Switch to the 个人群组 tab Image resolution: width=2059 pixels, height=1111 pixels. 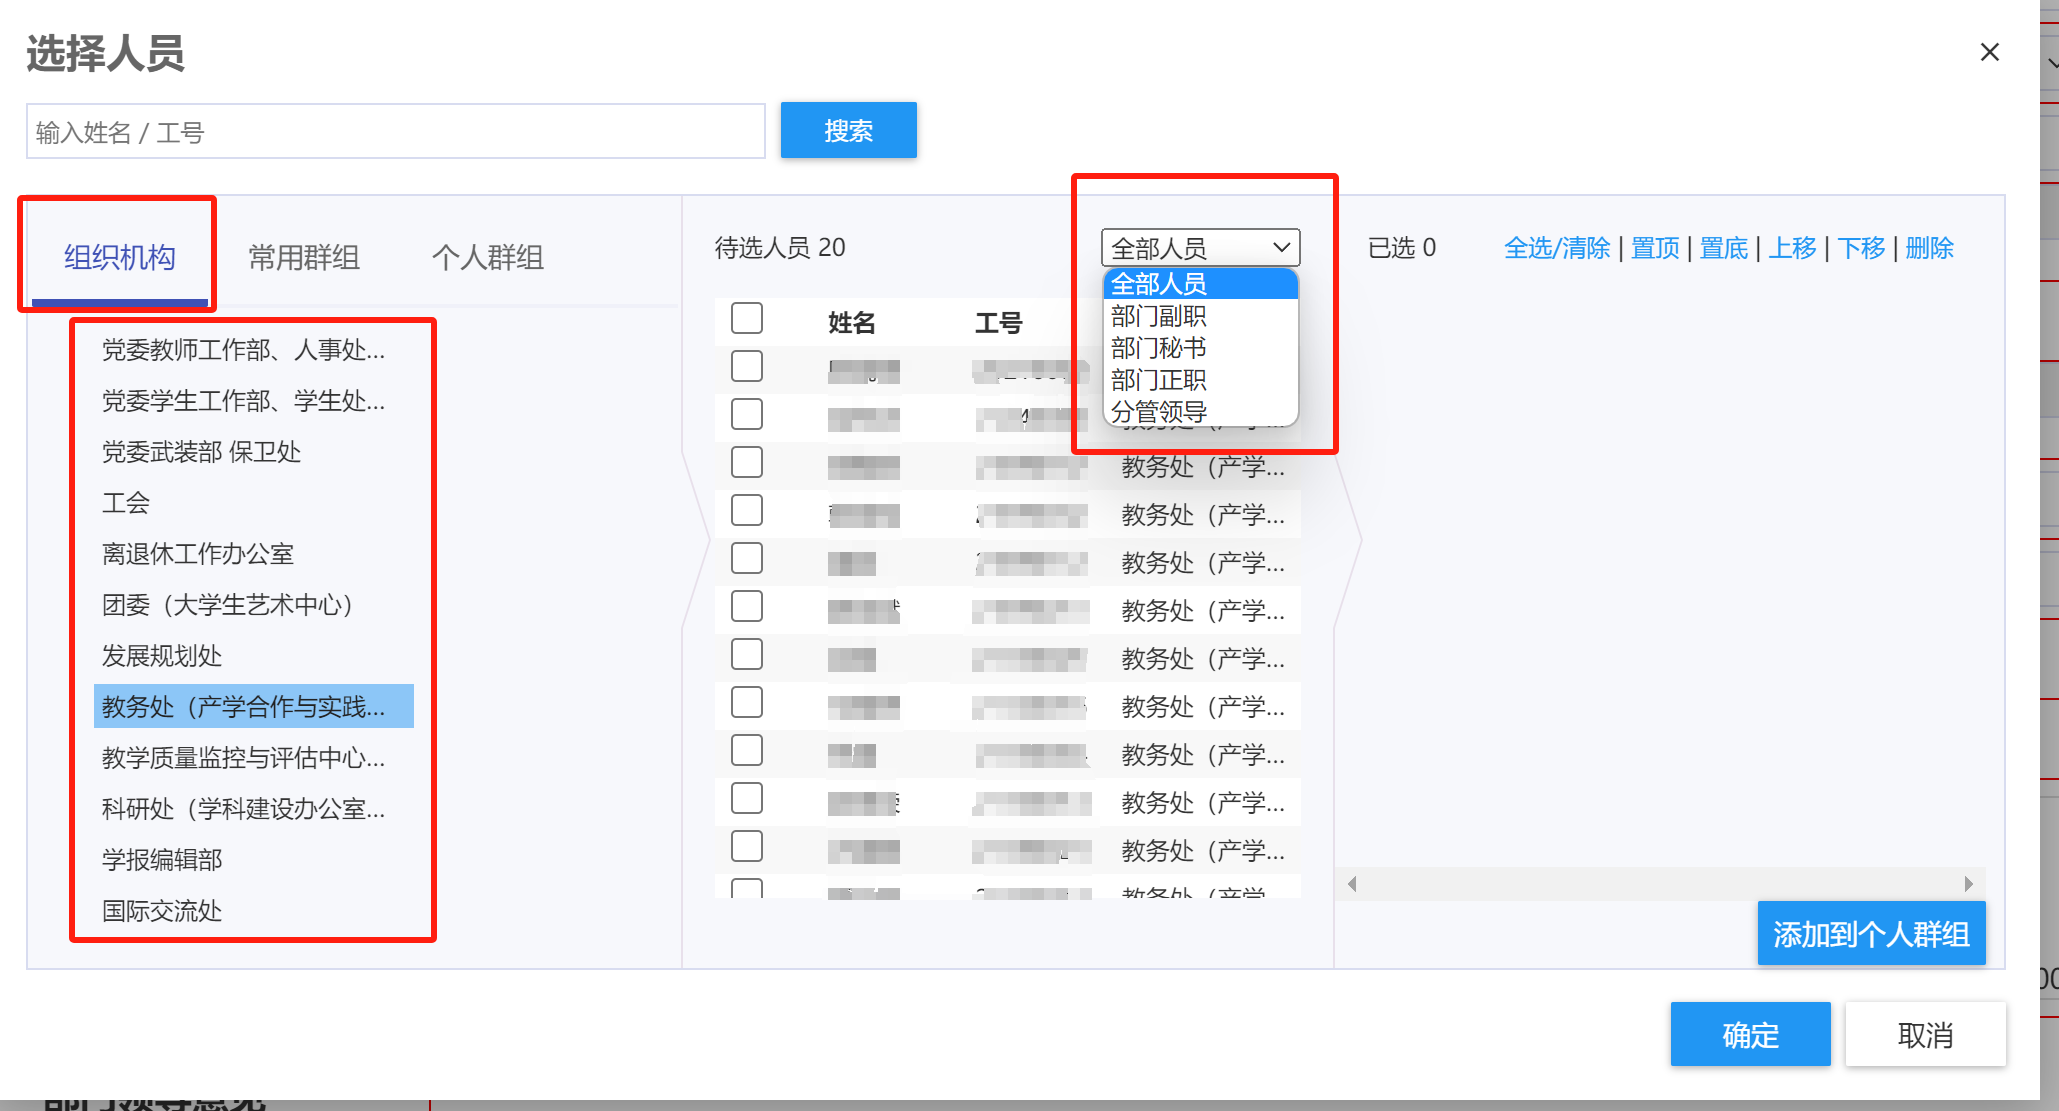487,258
